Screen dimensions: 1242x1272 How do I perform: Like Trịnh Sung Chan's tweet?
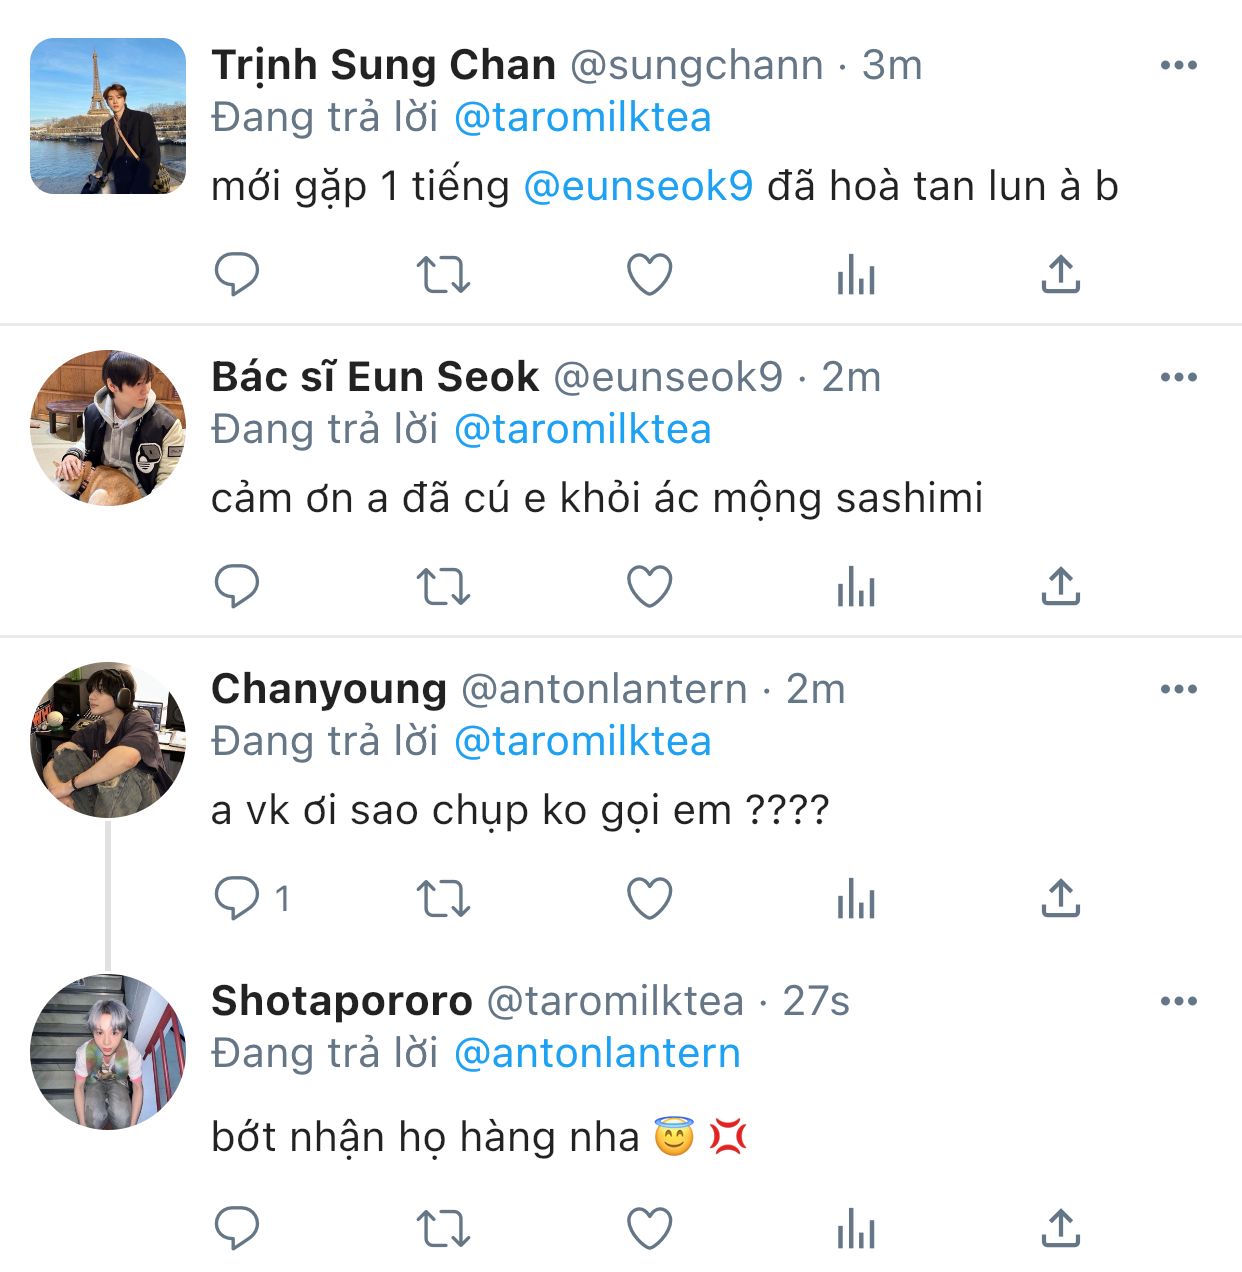coord(649,274)
